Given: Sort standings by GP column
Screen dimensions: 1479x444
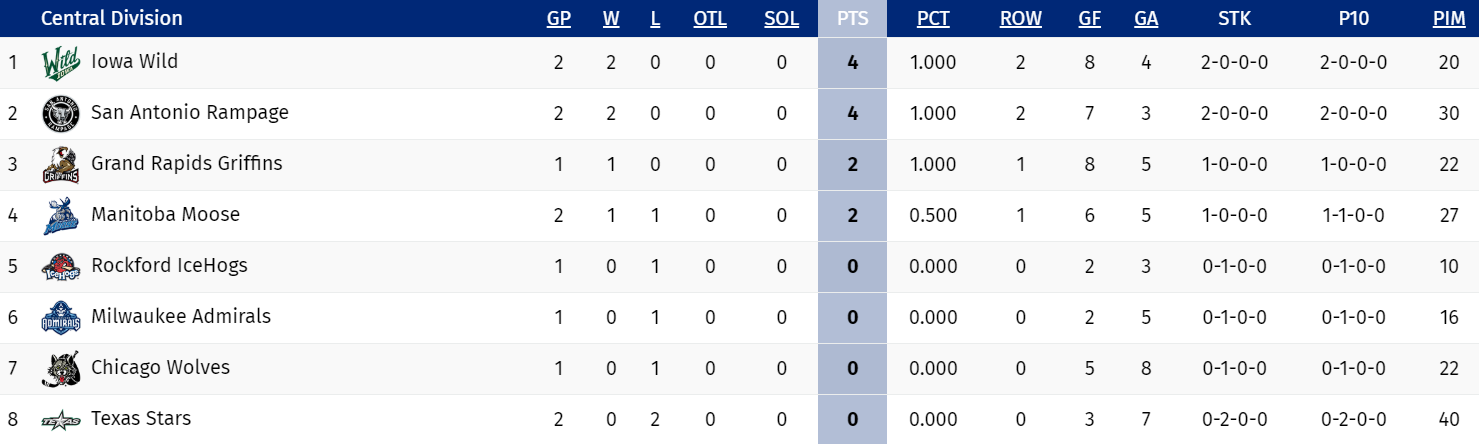Looking at the screenshot, I should tap(558, 19).
